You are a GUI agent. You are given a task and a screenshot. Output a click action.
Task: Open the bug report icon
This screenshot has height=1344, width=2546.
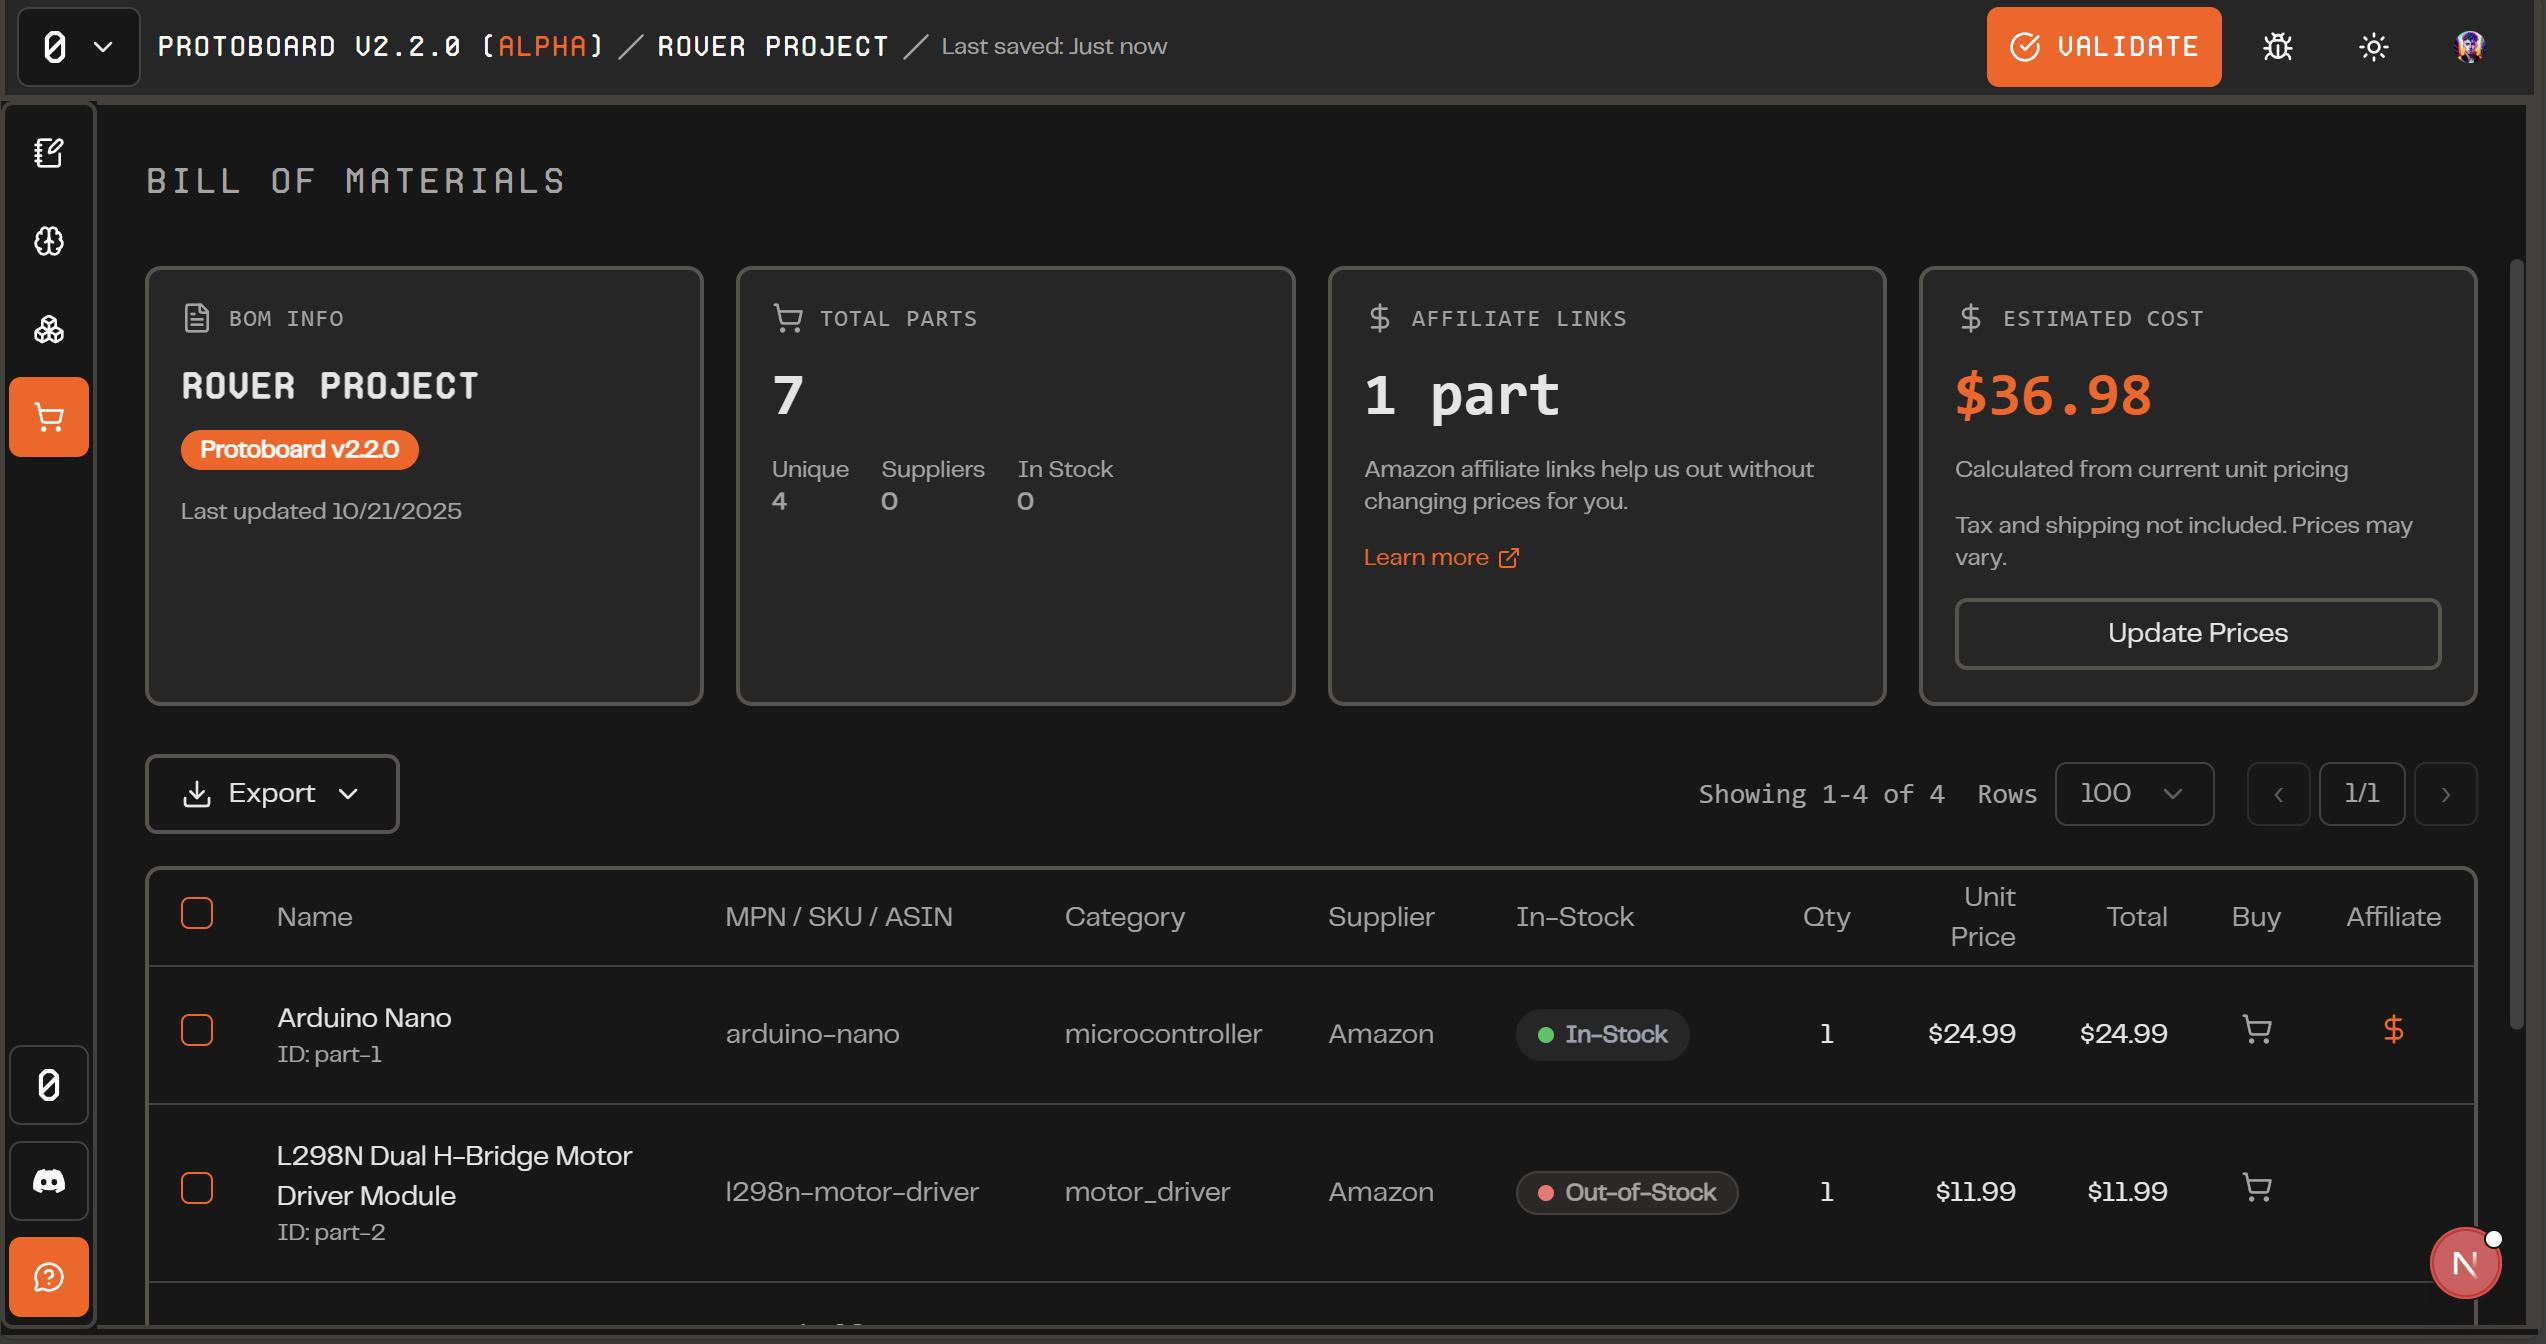coord(2278,47)
